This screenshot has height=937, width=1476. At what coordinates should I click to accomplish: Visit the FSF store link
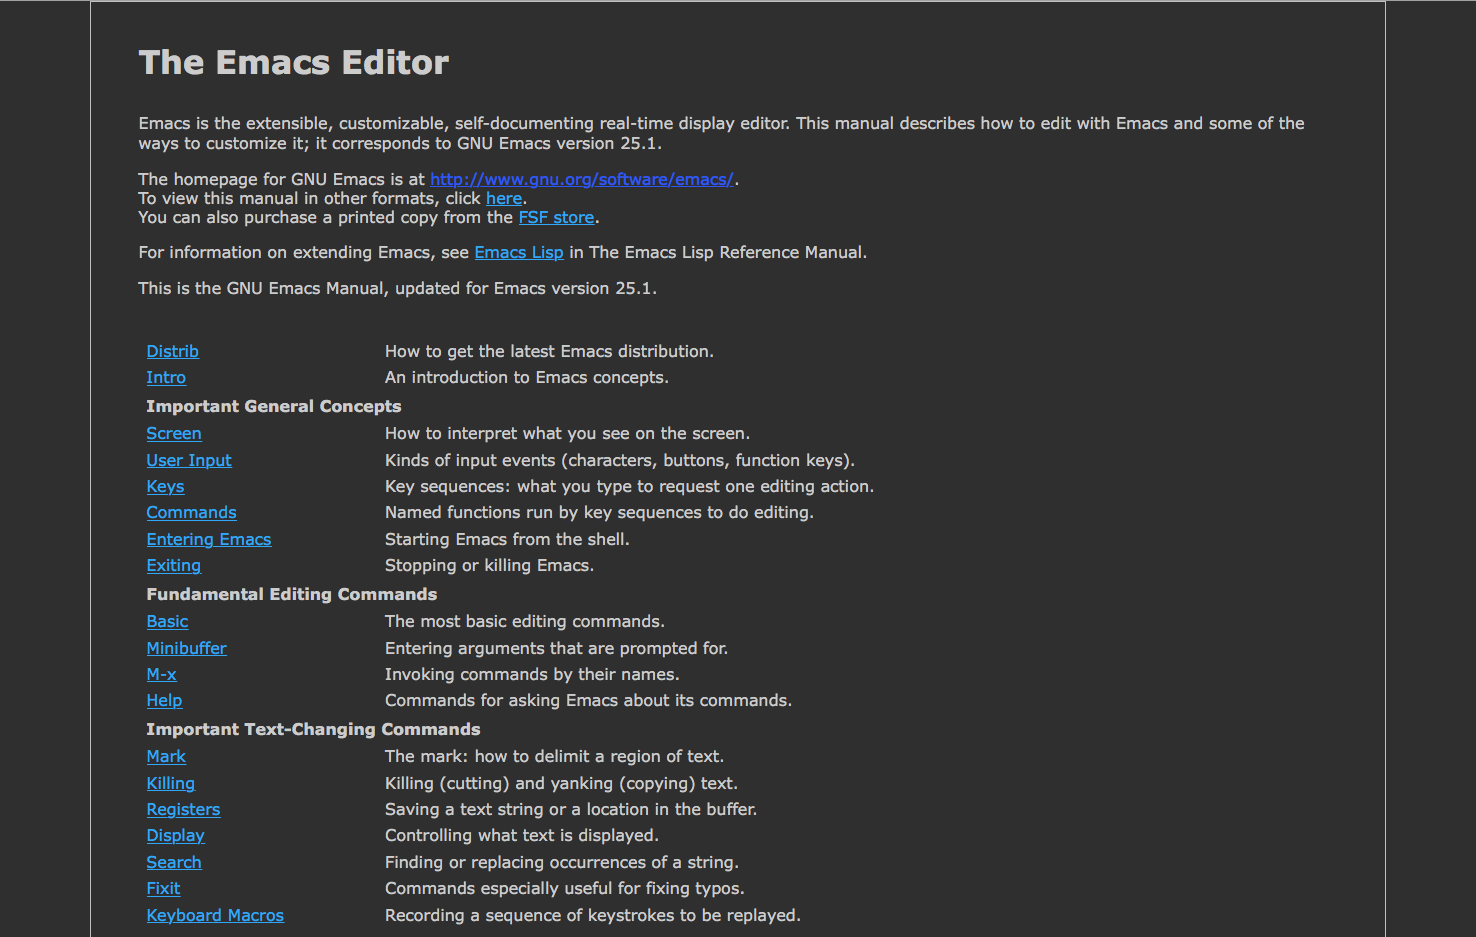(x=556, y=217)
